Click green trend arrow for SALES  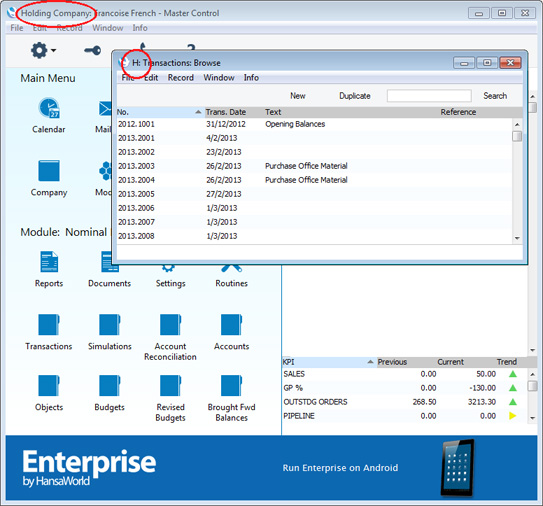tap(513, 374)
